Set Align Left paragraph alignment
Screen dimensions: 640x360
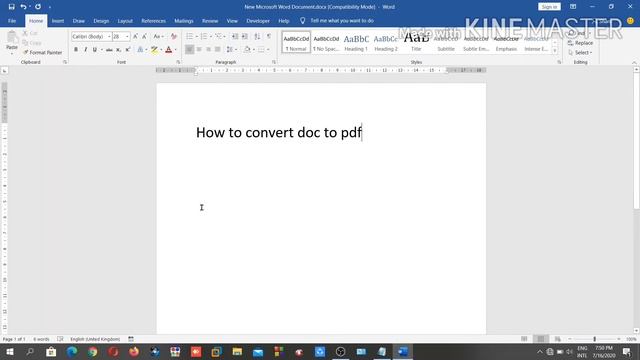click(x=189, y=50)
